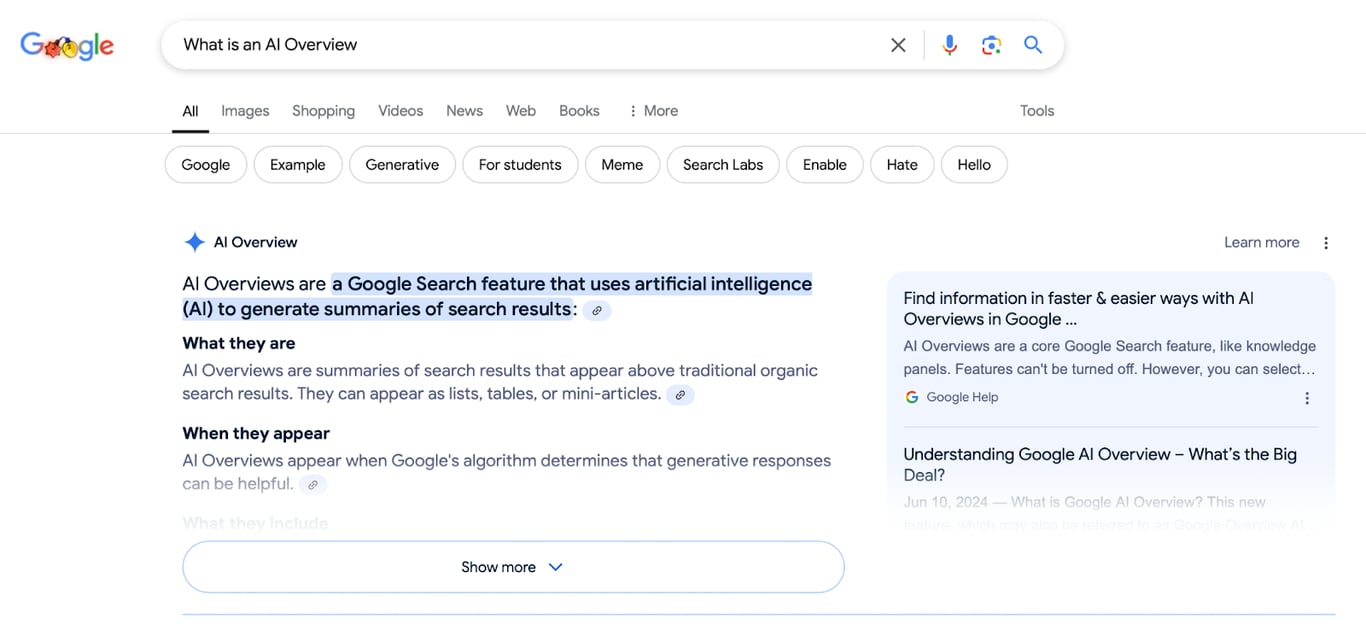Viewport: 1366px width, 642px height.
Task: Go to Google home via the logo
Action: (67, 46)
